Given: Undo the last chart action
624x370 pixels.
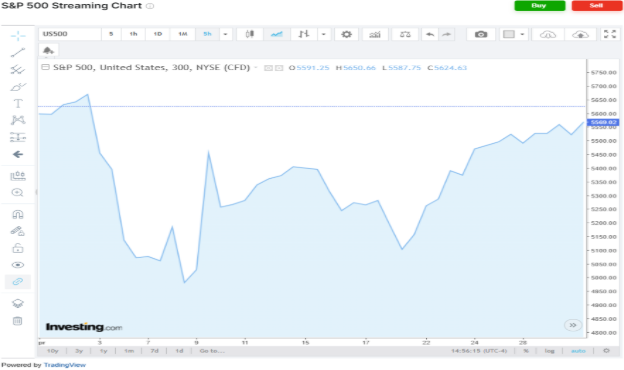Looking at the screenshot, I should [430, 34].
